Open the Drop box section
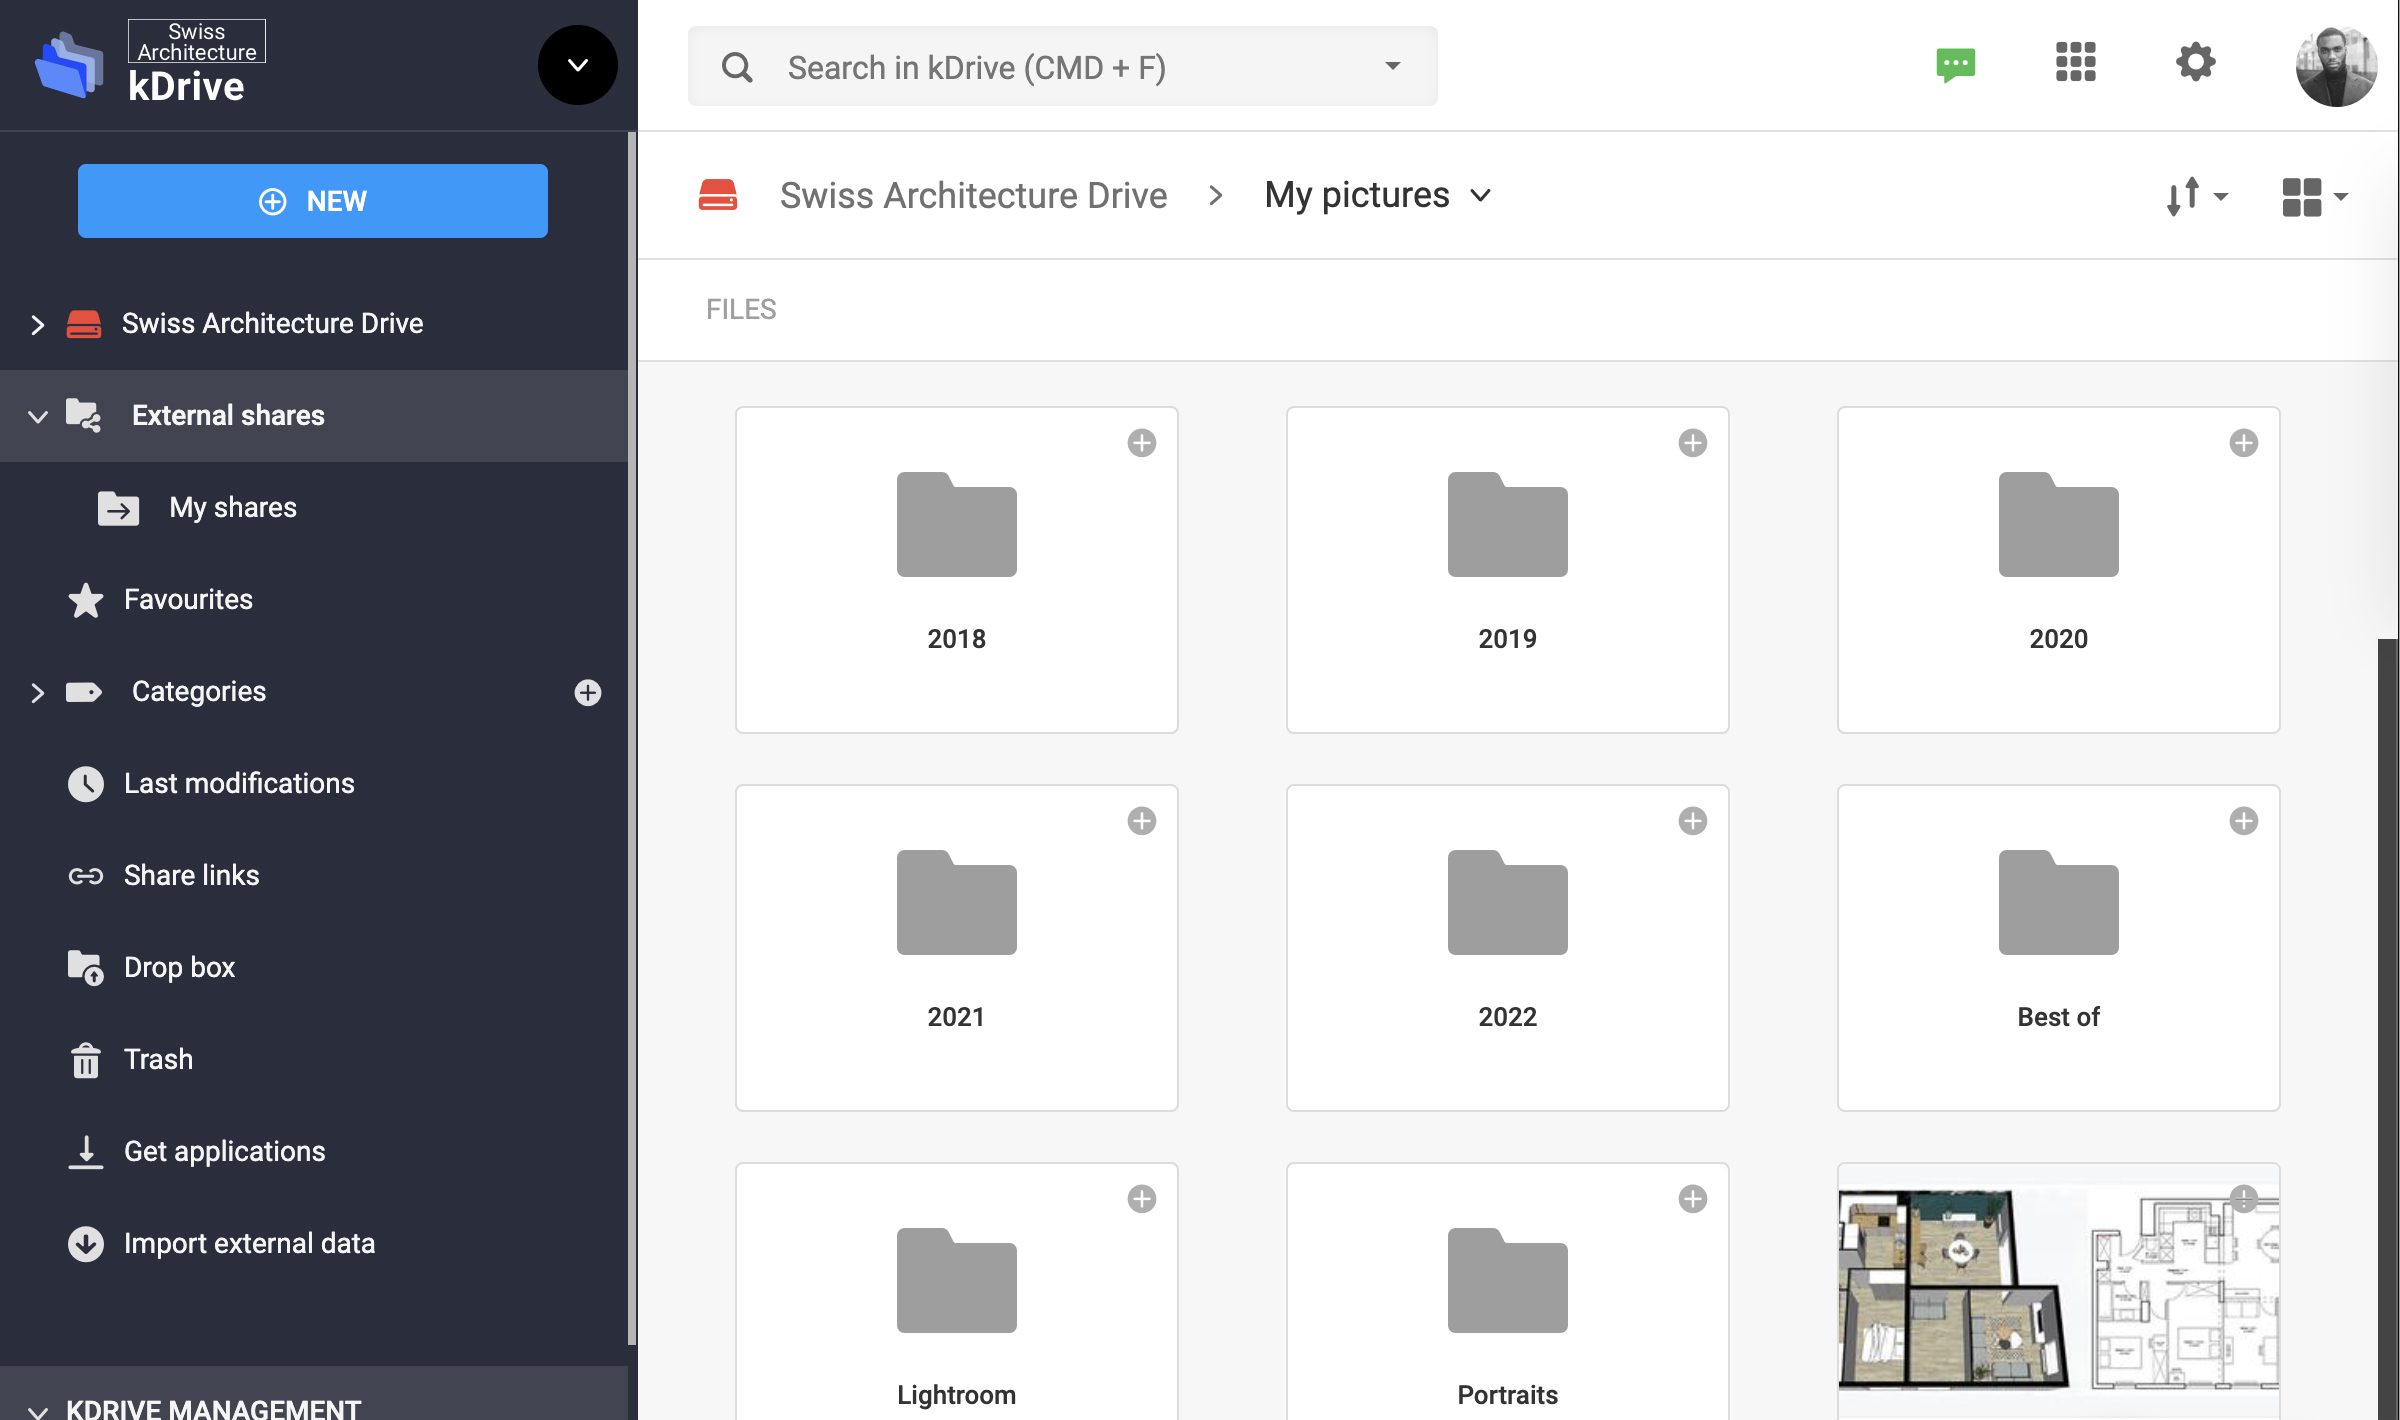The image size is (2400, 1420). pyautogui.click(x=179, y=967)
